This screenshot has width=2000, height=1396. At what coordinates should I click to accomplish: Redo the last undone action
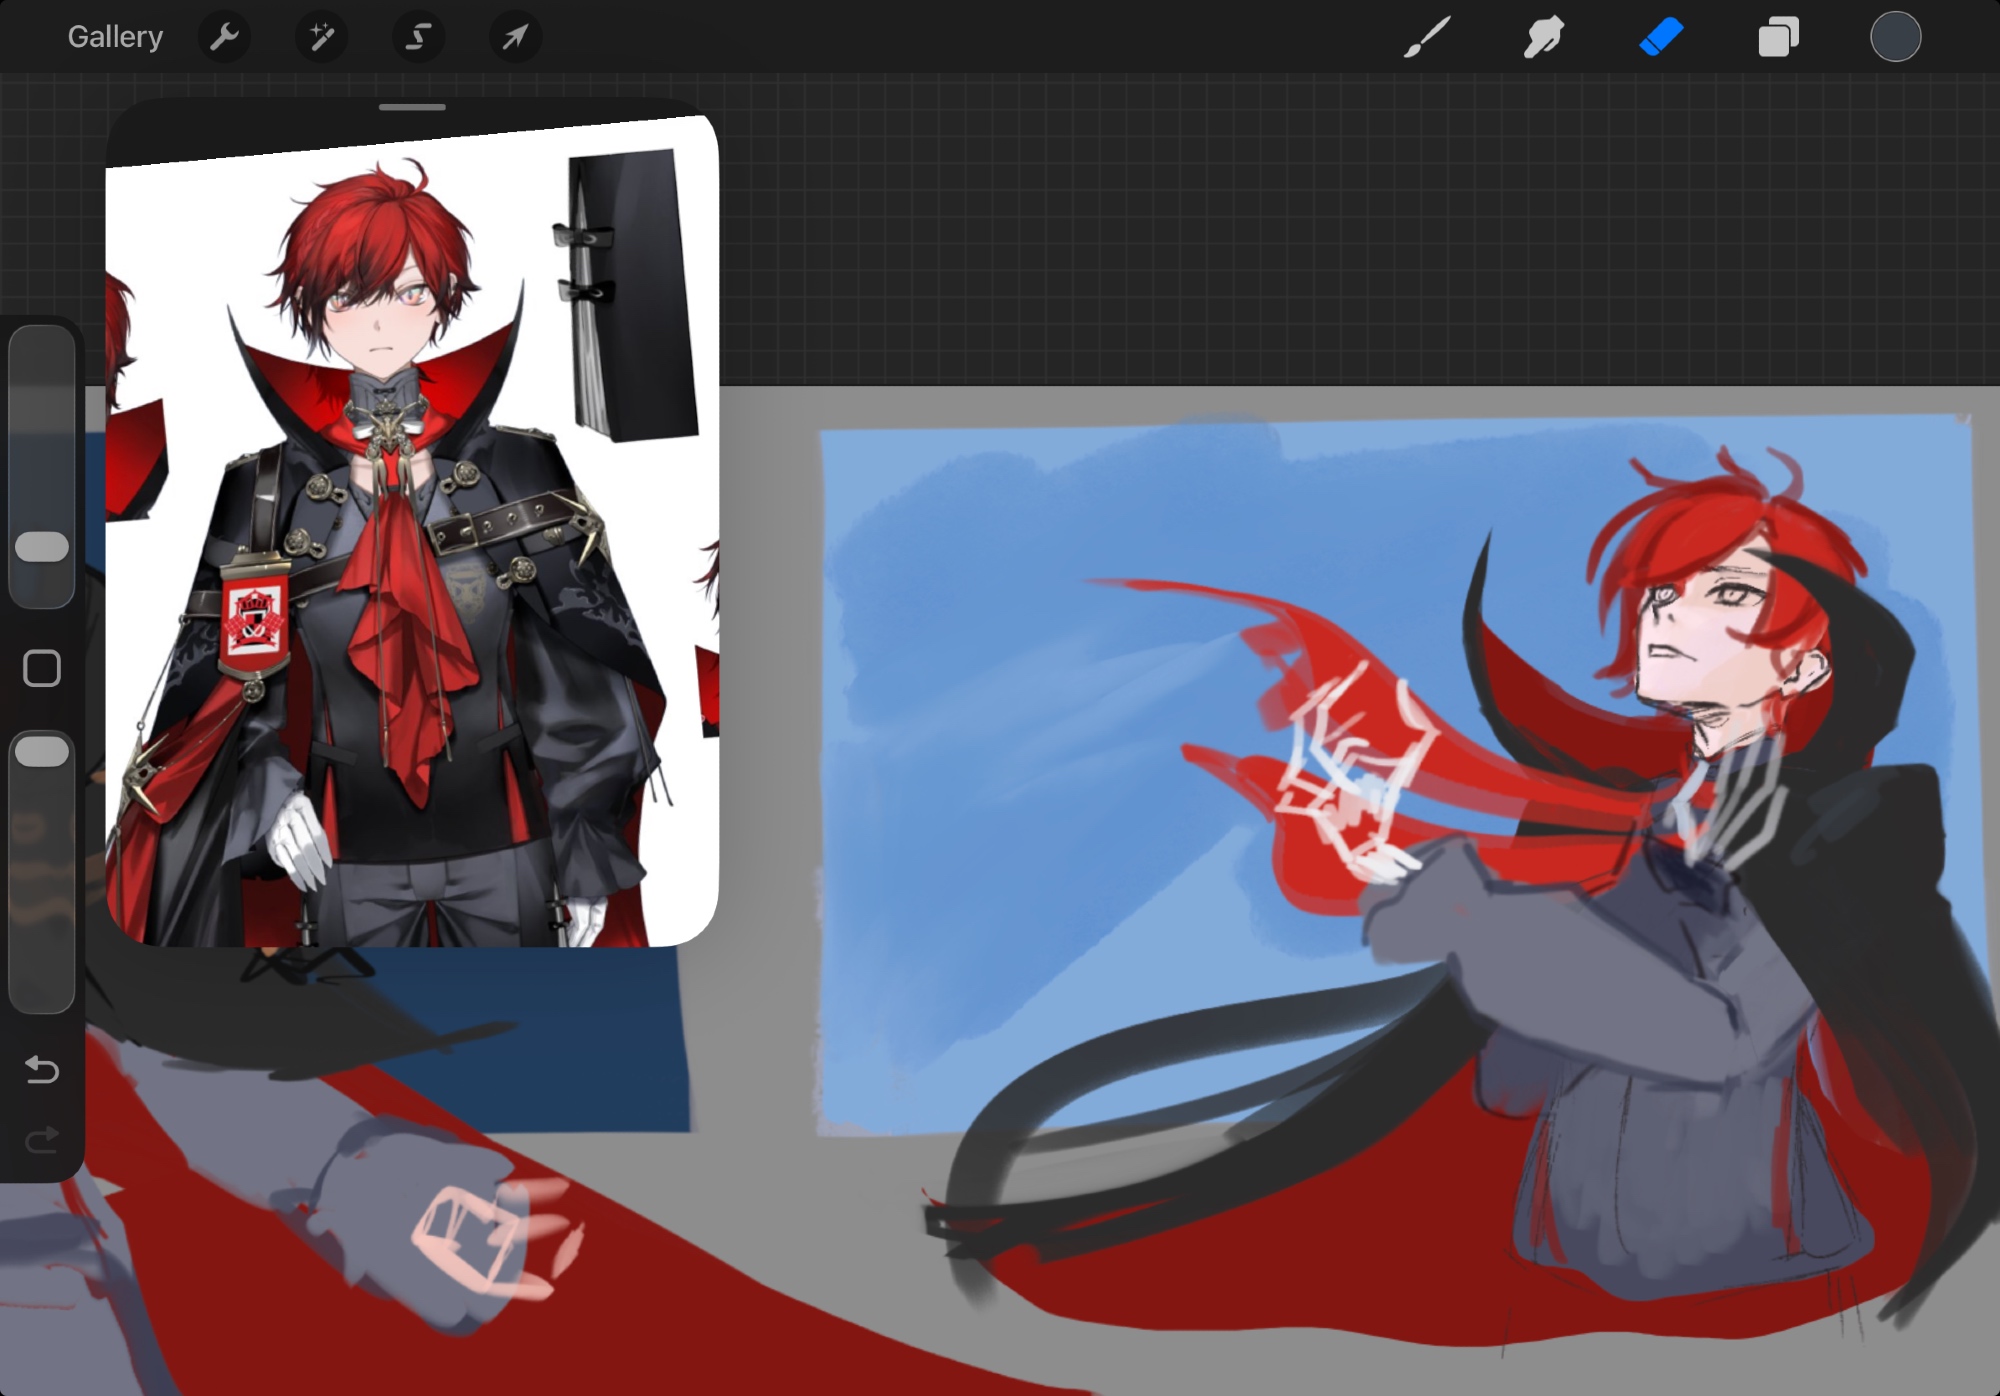pyautogui.click(x=42, y=1140)
